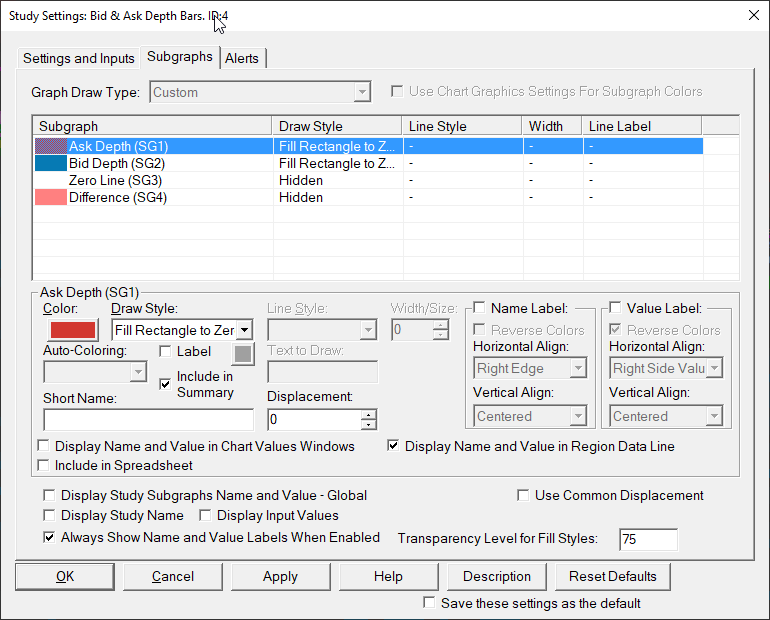Open Value Label Vertical Align dropdown
Screen dimensions: 770x620
[x=715, y=416]
